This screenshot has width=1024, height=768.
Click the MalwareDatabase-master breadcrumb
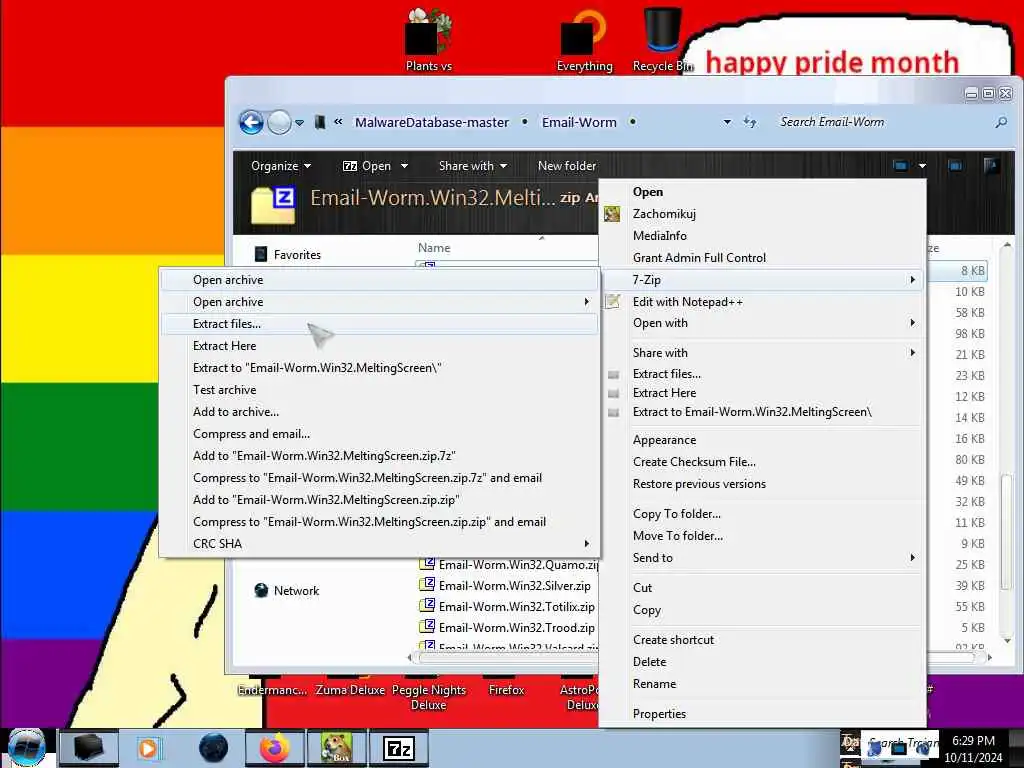click(x=432, y=122)
